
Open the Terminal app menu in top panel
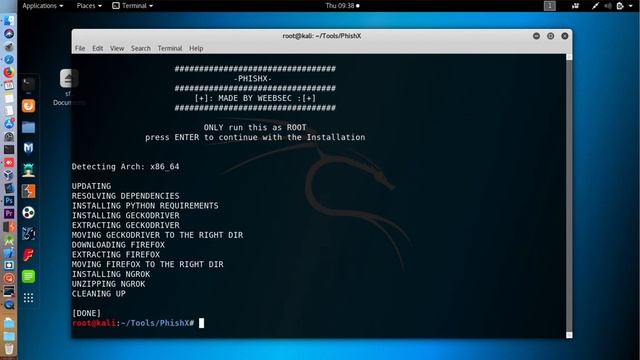click(x=133, y=6)
